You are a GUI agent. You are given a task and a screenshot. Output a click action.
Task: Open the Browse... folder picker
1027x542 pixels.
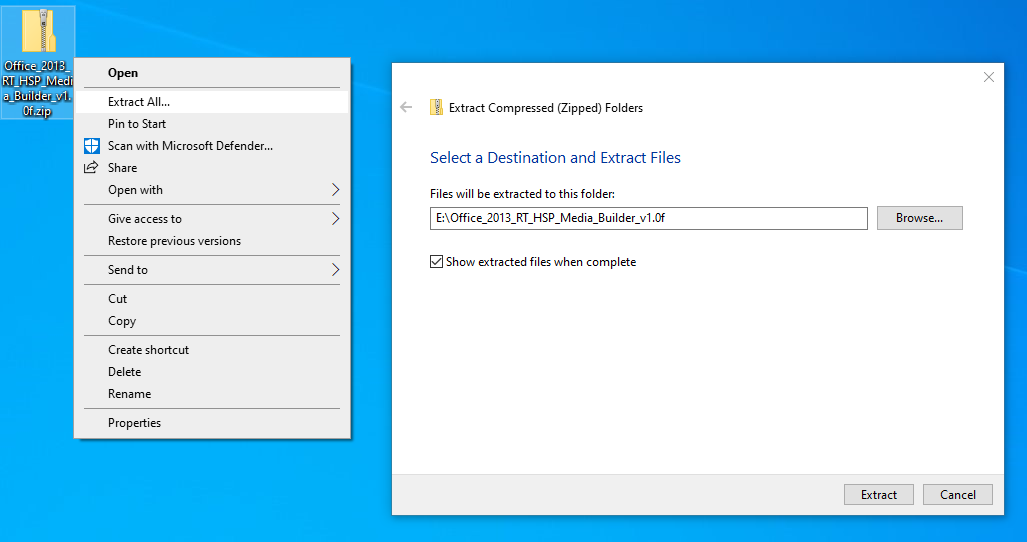coord(920,218)
